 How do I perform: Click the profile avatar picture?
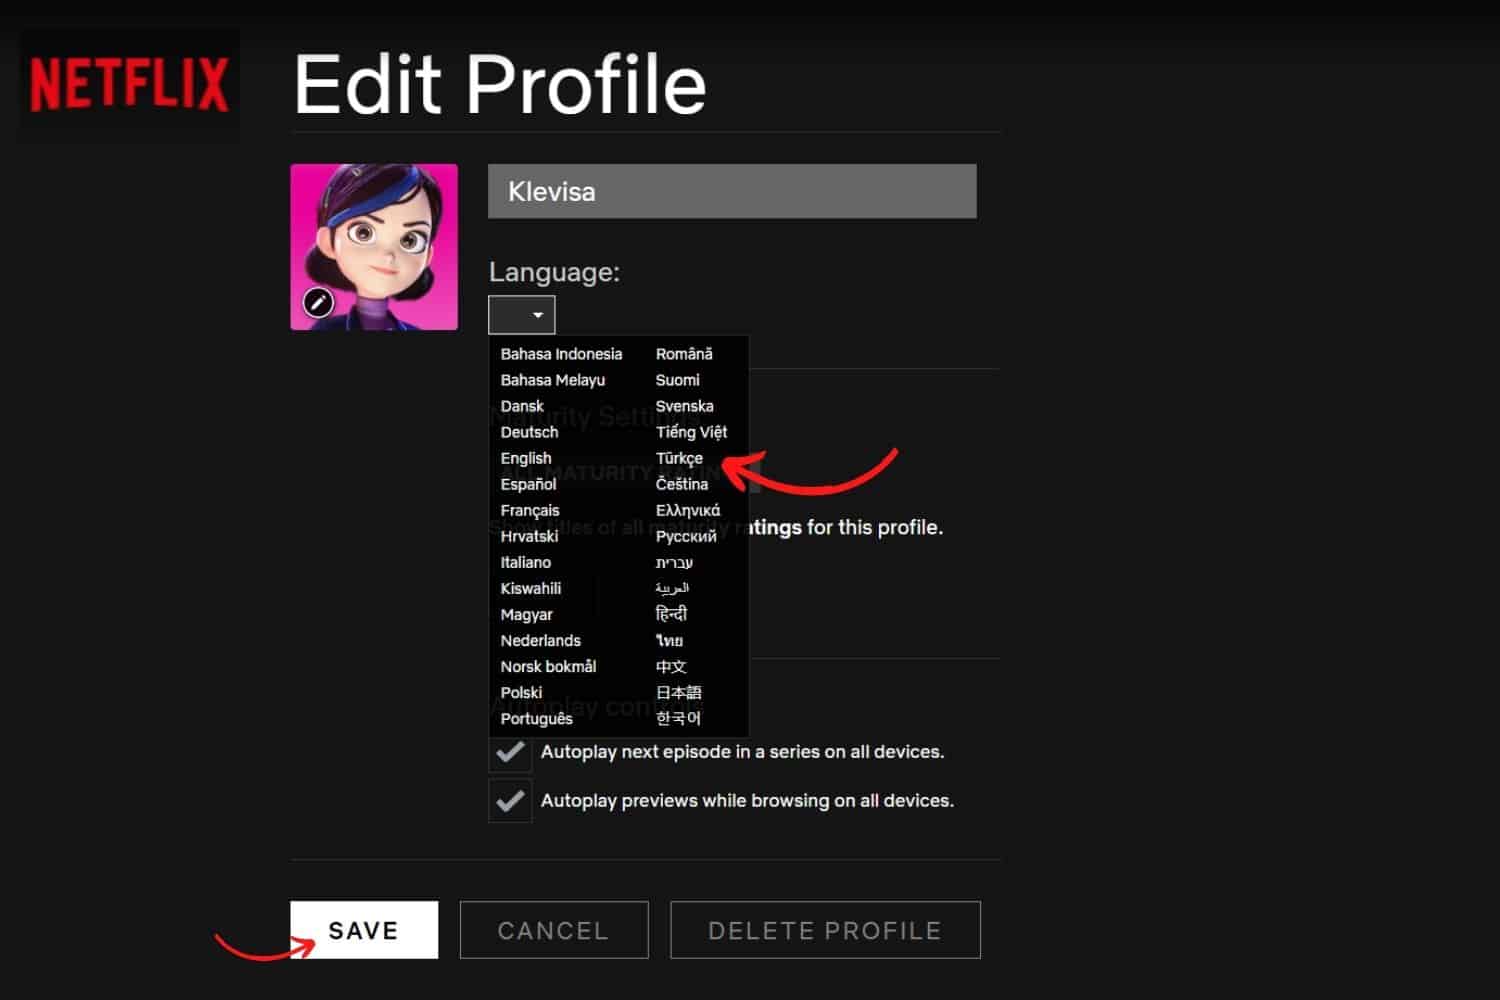374,247
